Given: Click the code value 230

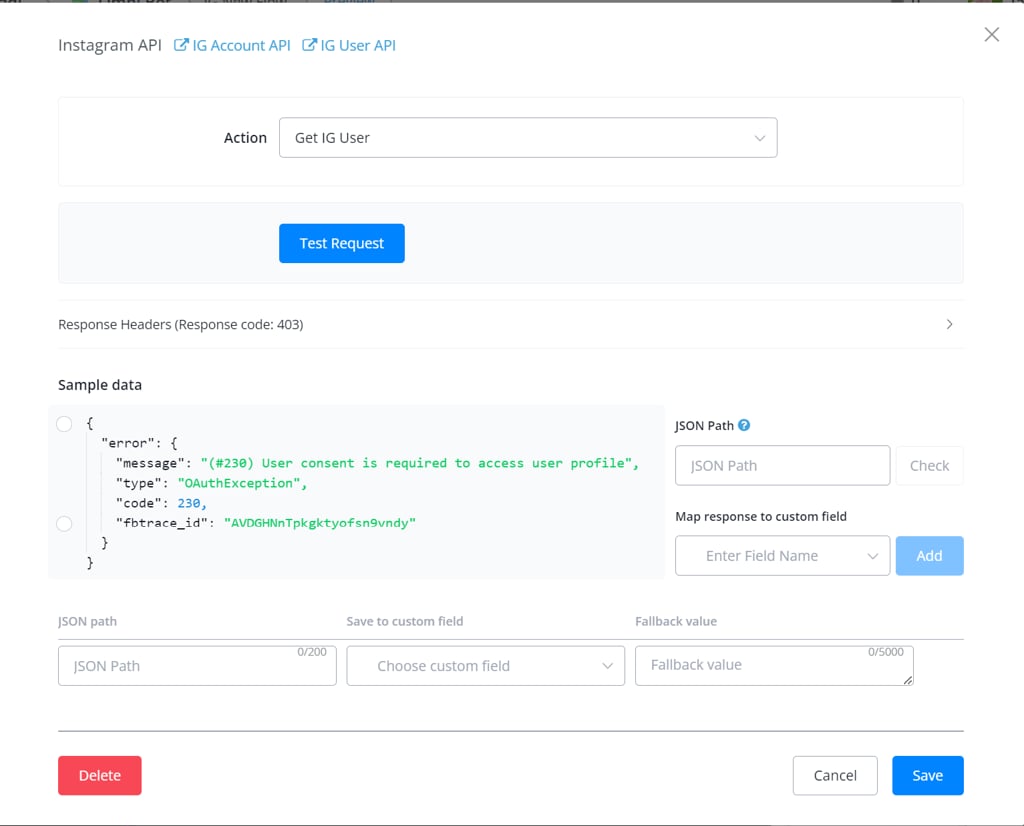Looking at the screenshot, I should (189, 503).
